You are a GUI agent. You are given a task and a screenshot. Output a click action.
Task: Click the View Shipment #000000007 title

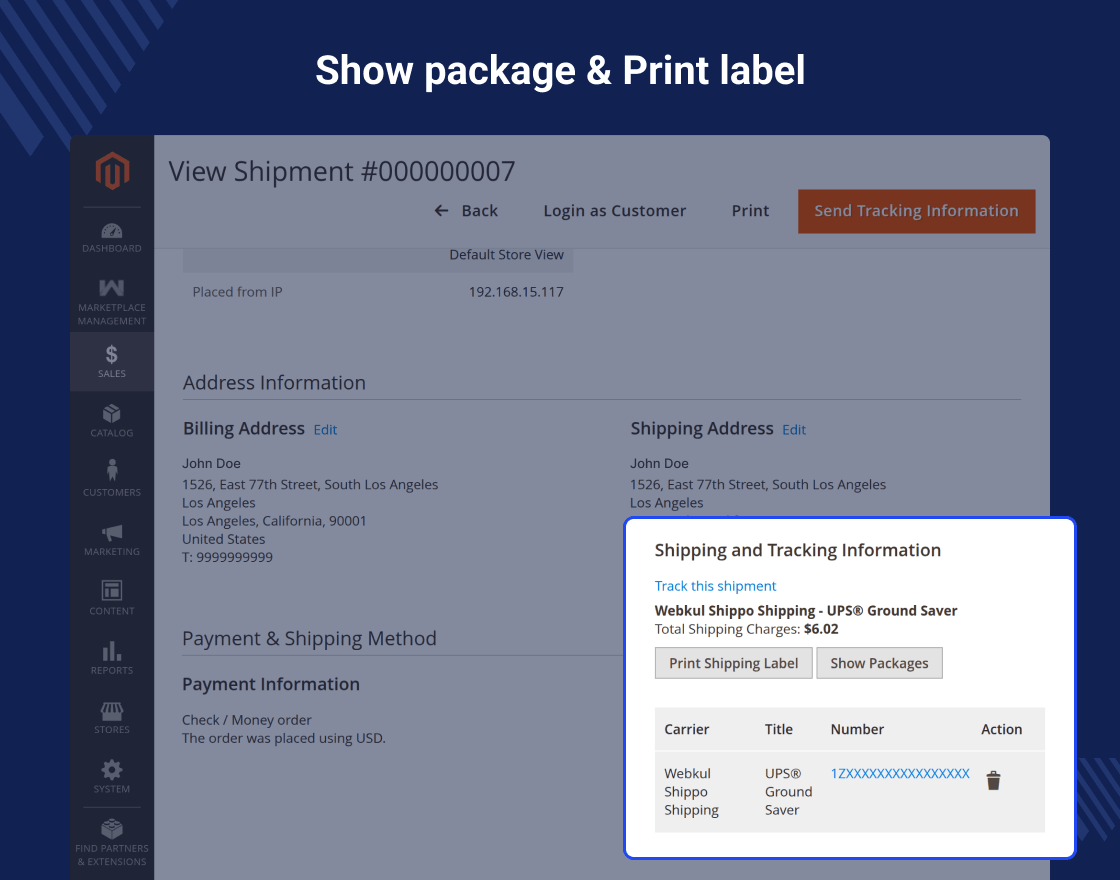342,171
